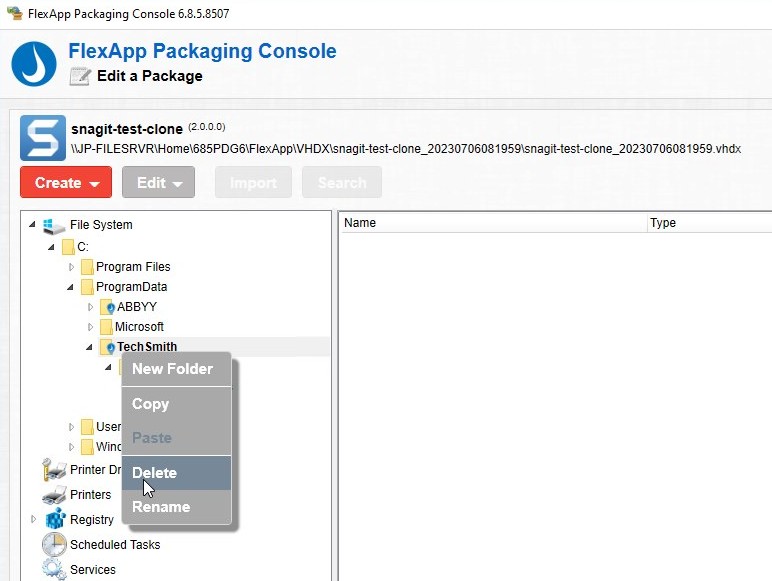Select the Printers tree item
772x581 pixels.
pos(91,495)
